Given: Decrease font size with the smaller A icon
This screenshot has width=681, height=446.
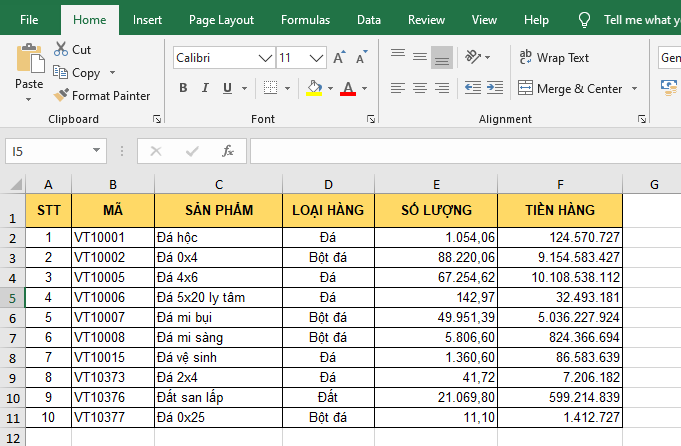Looking at the screenshot, I should point(360,58).
